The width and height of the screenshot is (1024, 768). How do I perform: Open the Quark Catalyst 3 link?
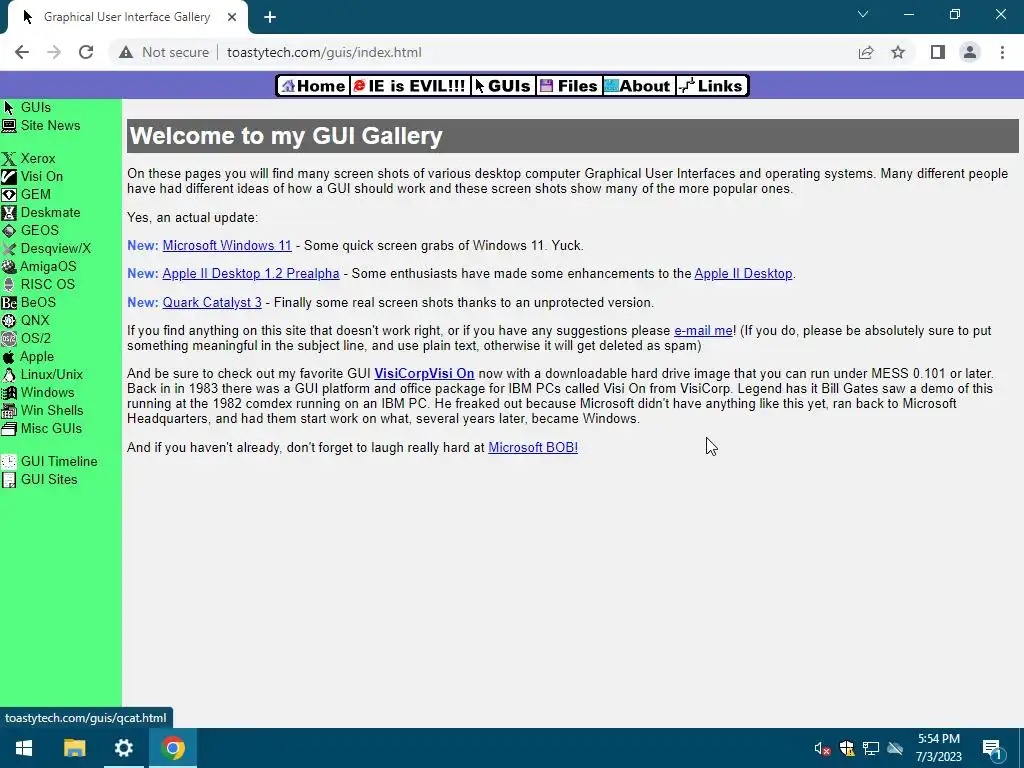212,302
